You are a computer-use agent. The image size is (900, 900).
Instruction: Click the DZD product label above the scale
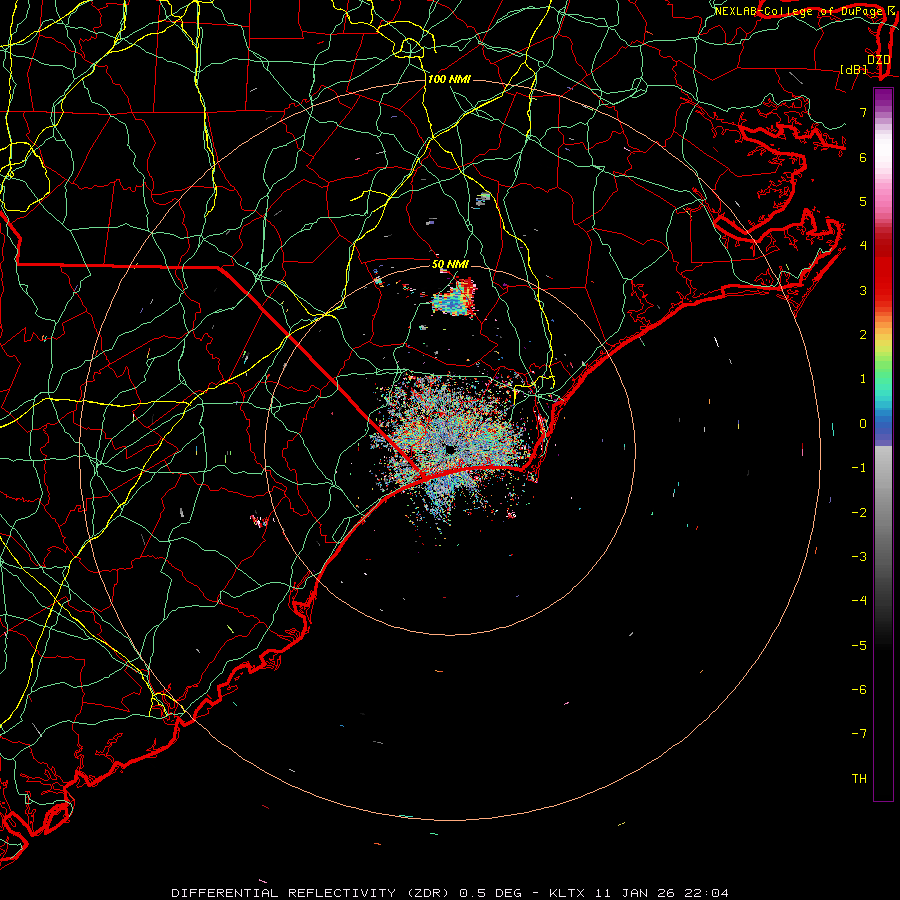pyautogui.click(x=878, y=59)
